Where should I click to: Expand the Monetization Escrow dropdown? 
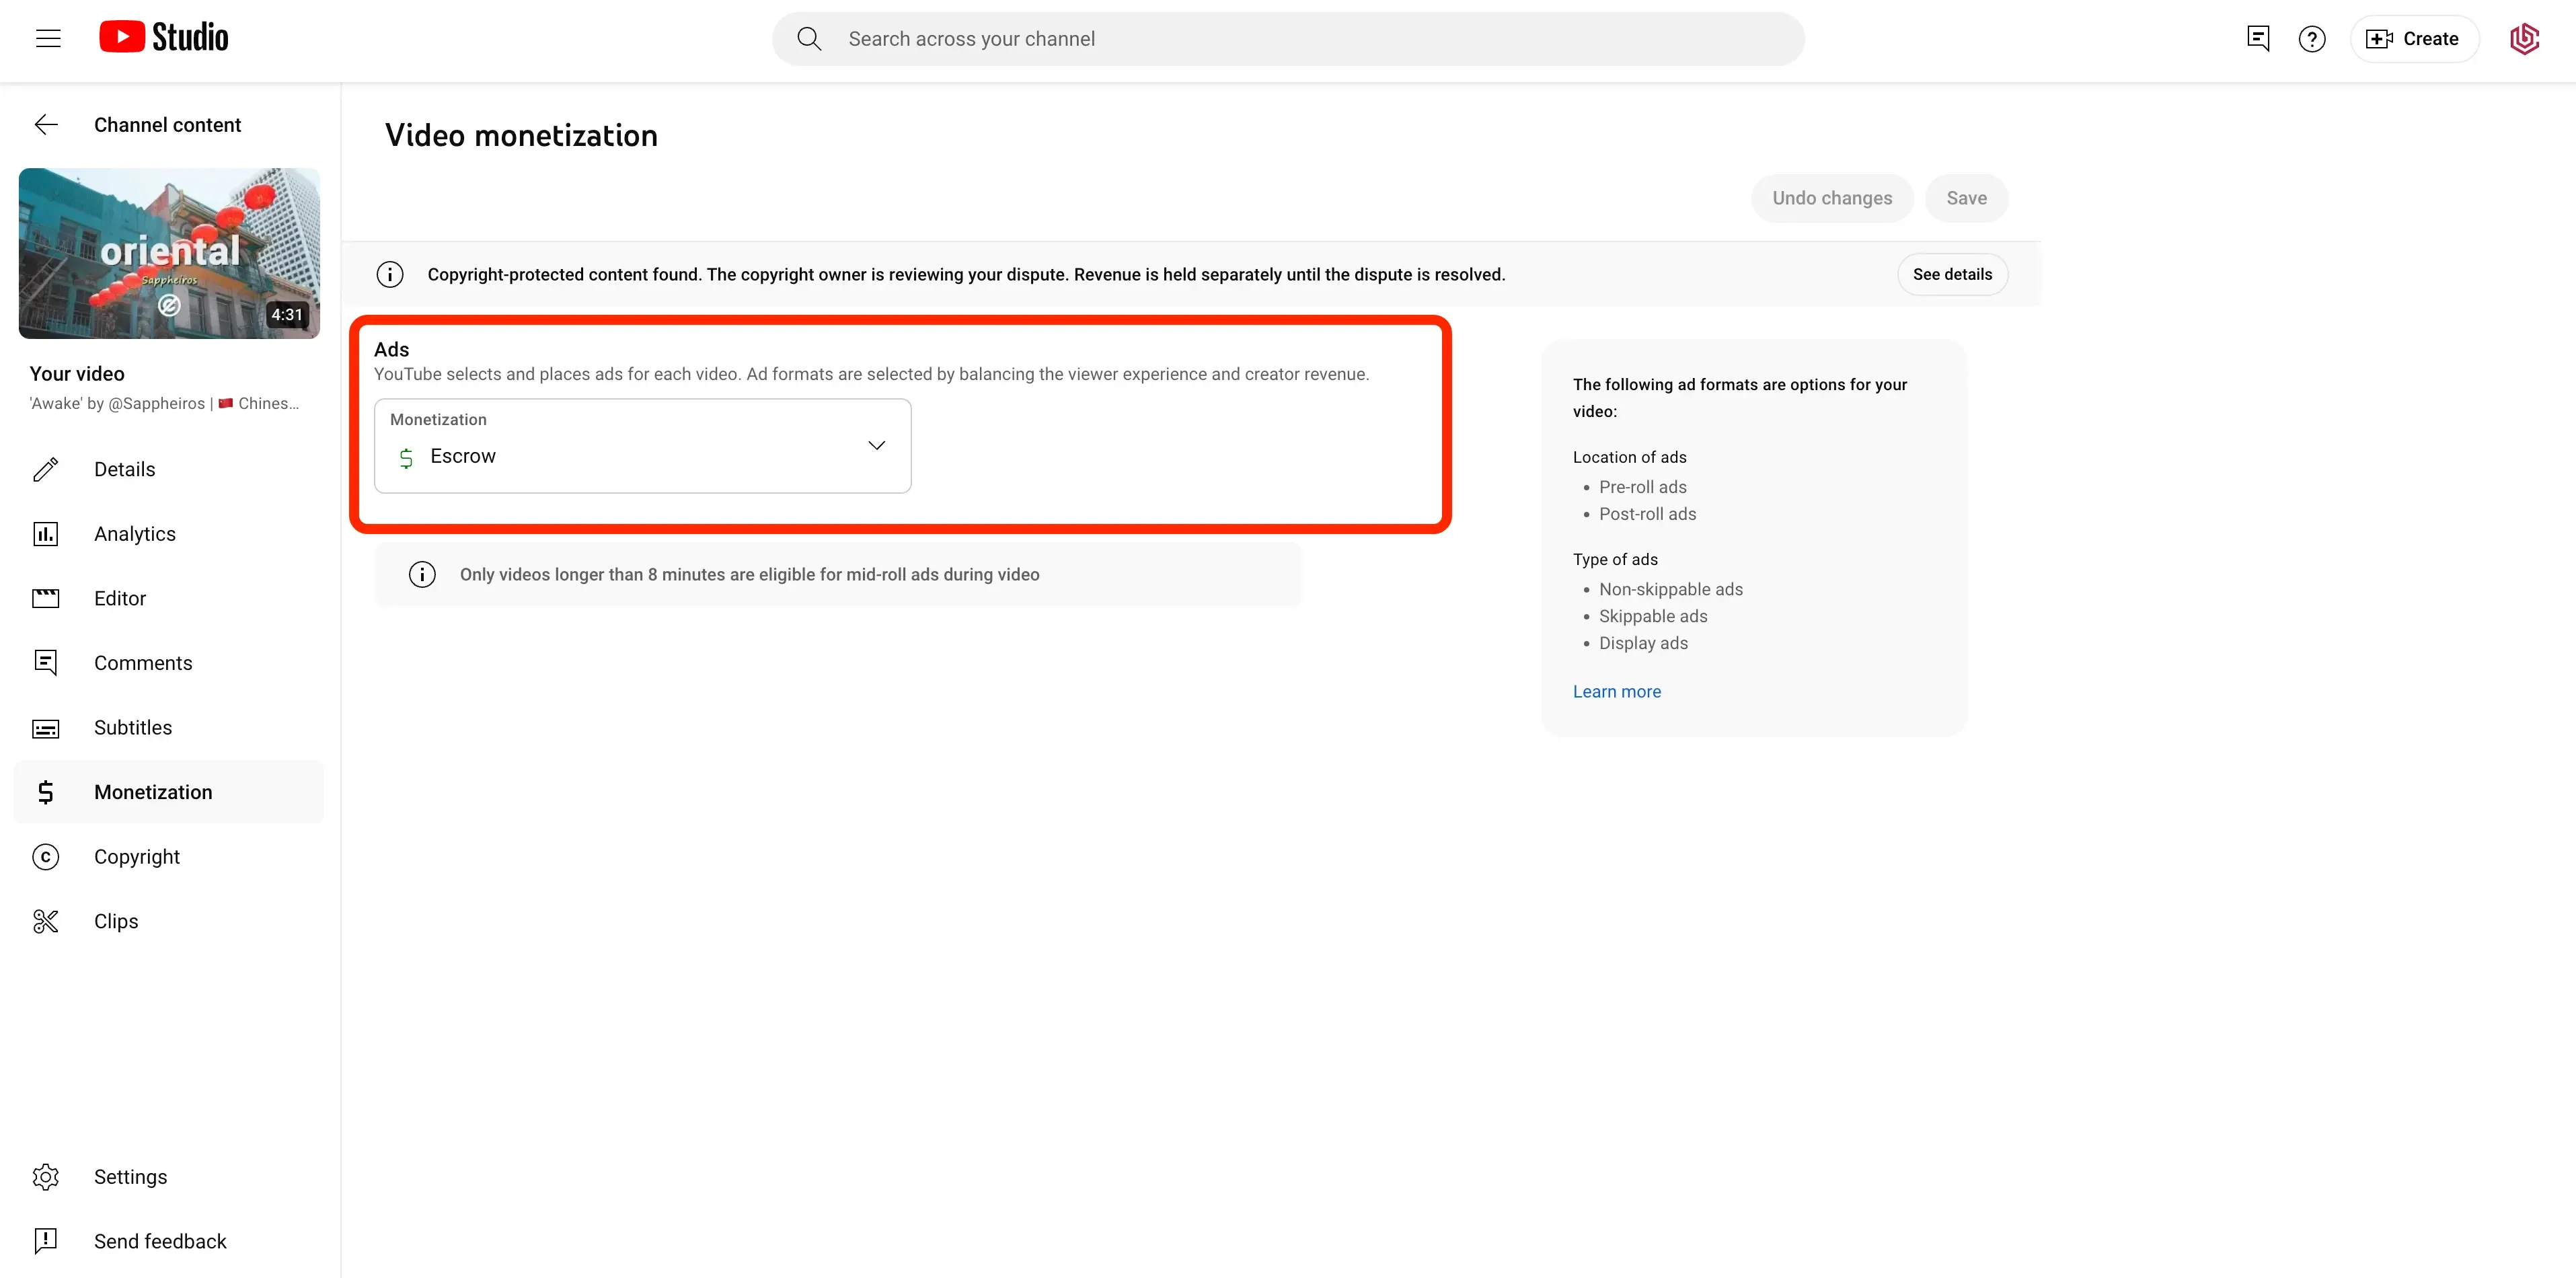coord(643,446)
